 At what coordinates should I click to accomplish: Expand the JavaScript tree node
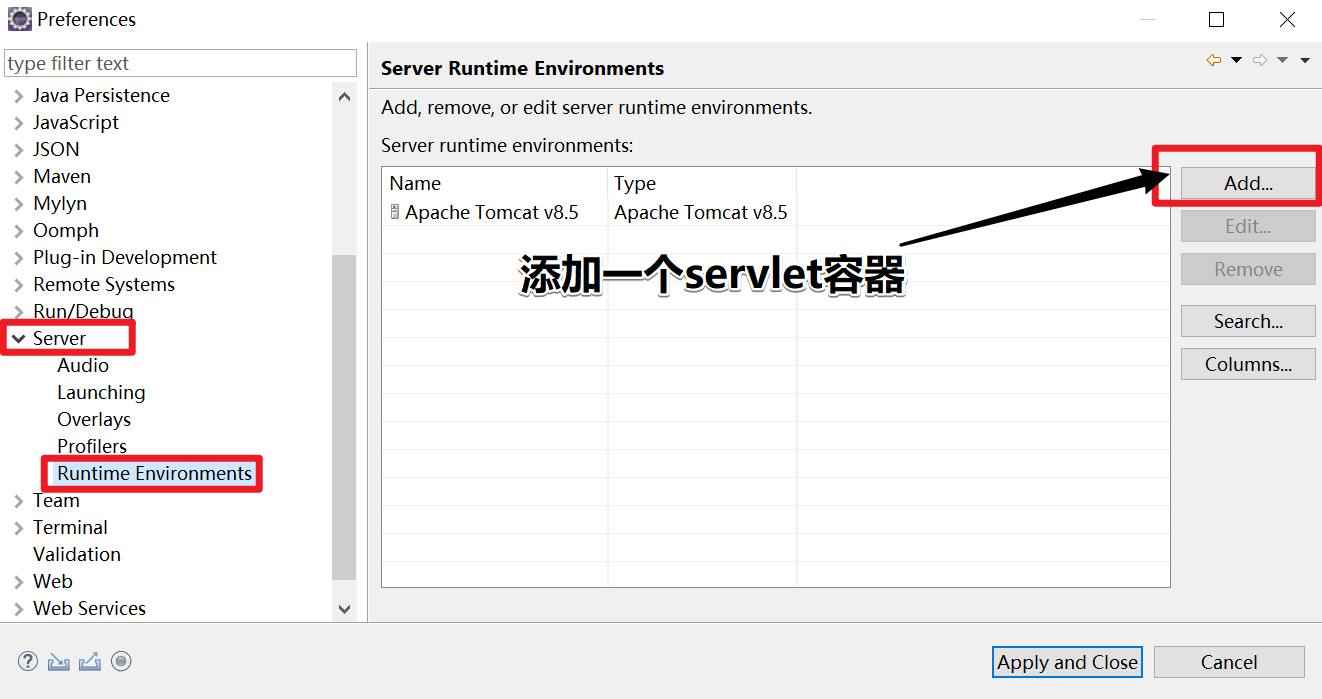click(x=19, y=123)
